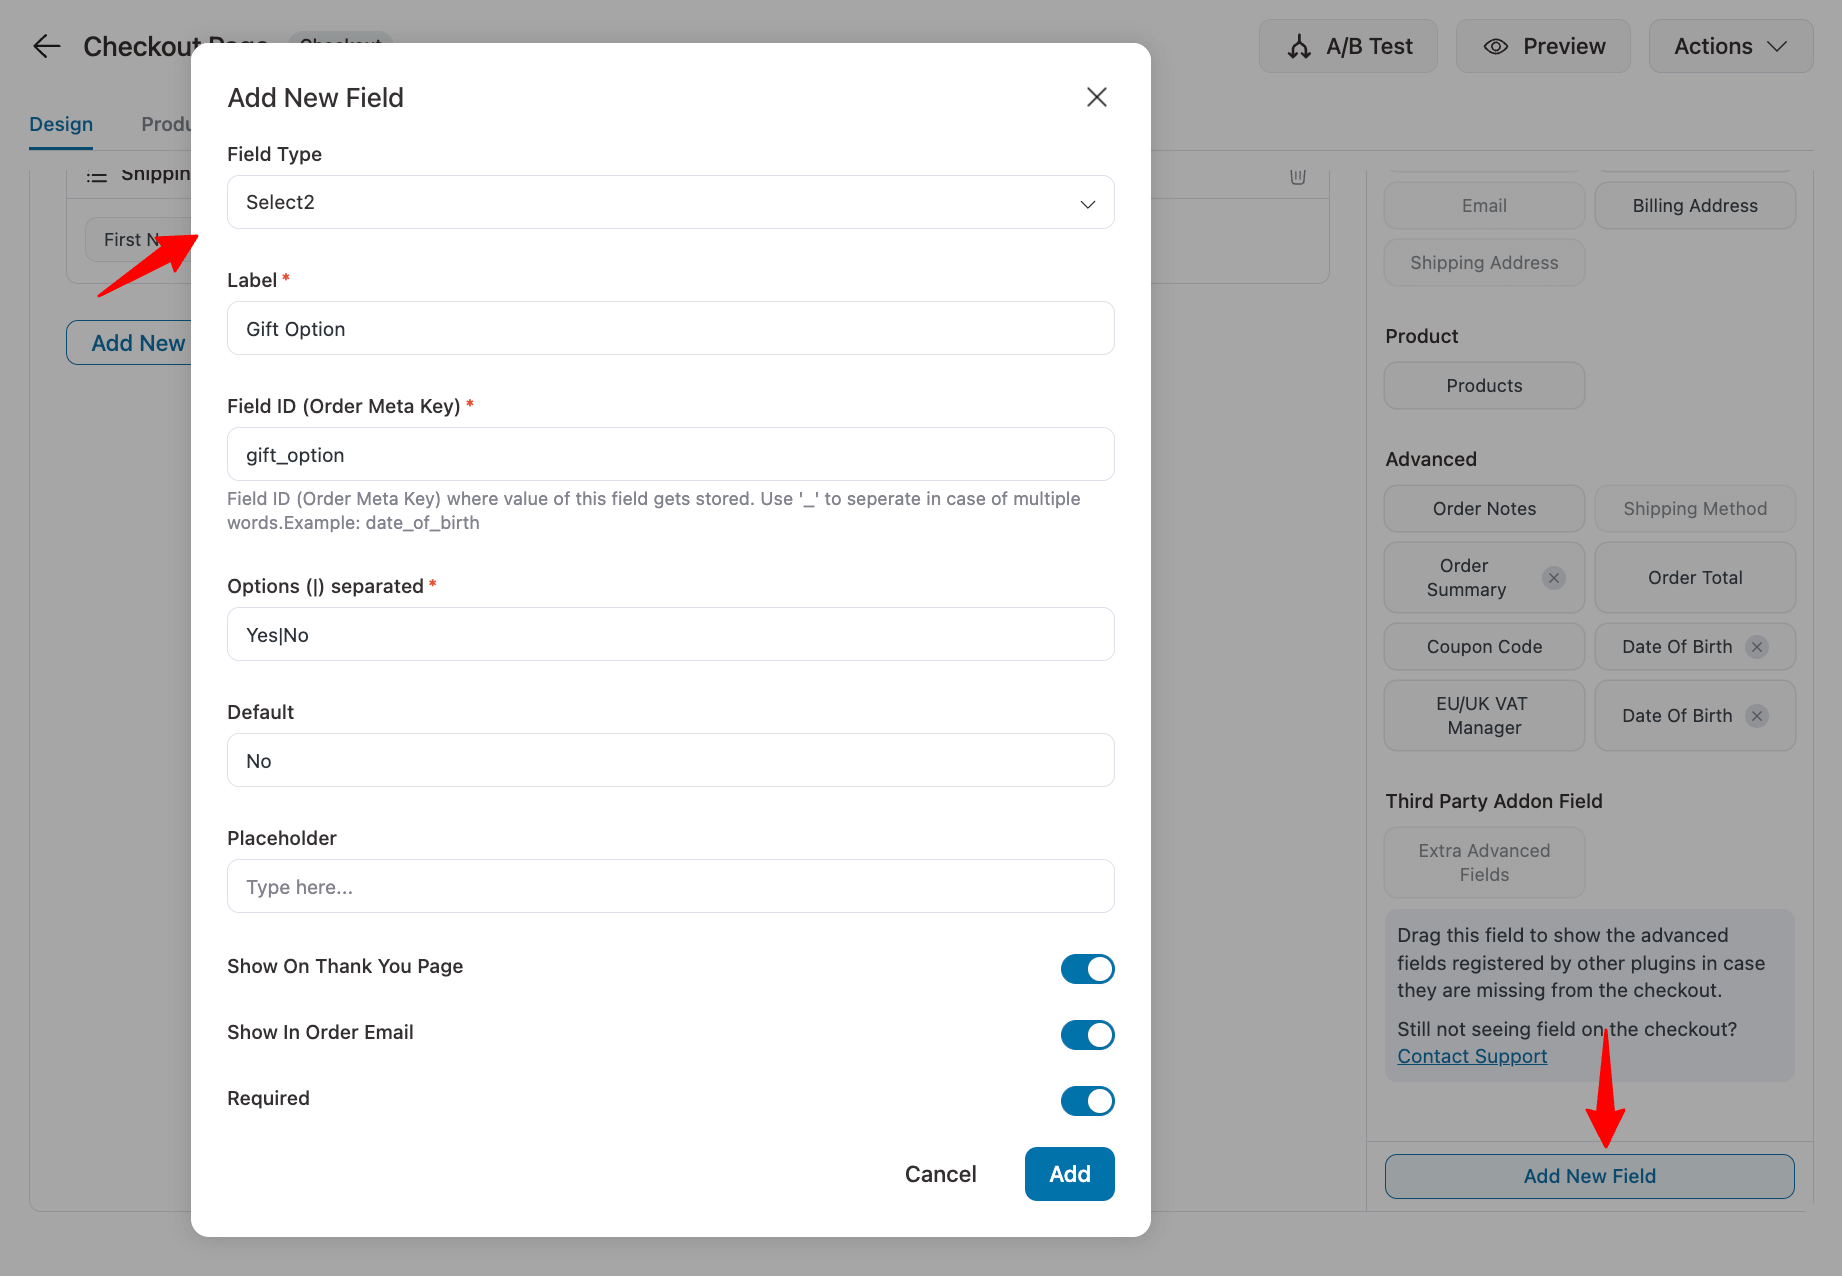Click the trash icon on the Shipping section
This screenshot has width=1842, height=1276.
(x=1297, y=176)
